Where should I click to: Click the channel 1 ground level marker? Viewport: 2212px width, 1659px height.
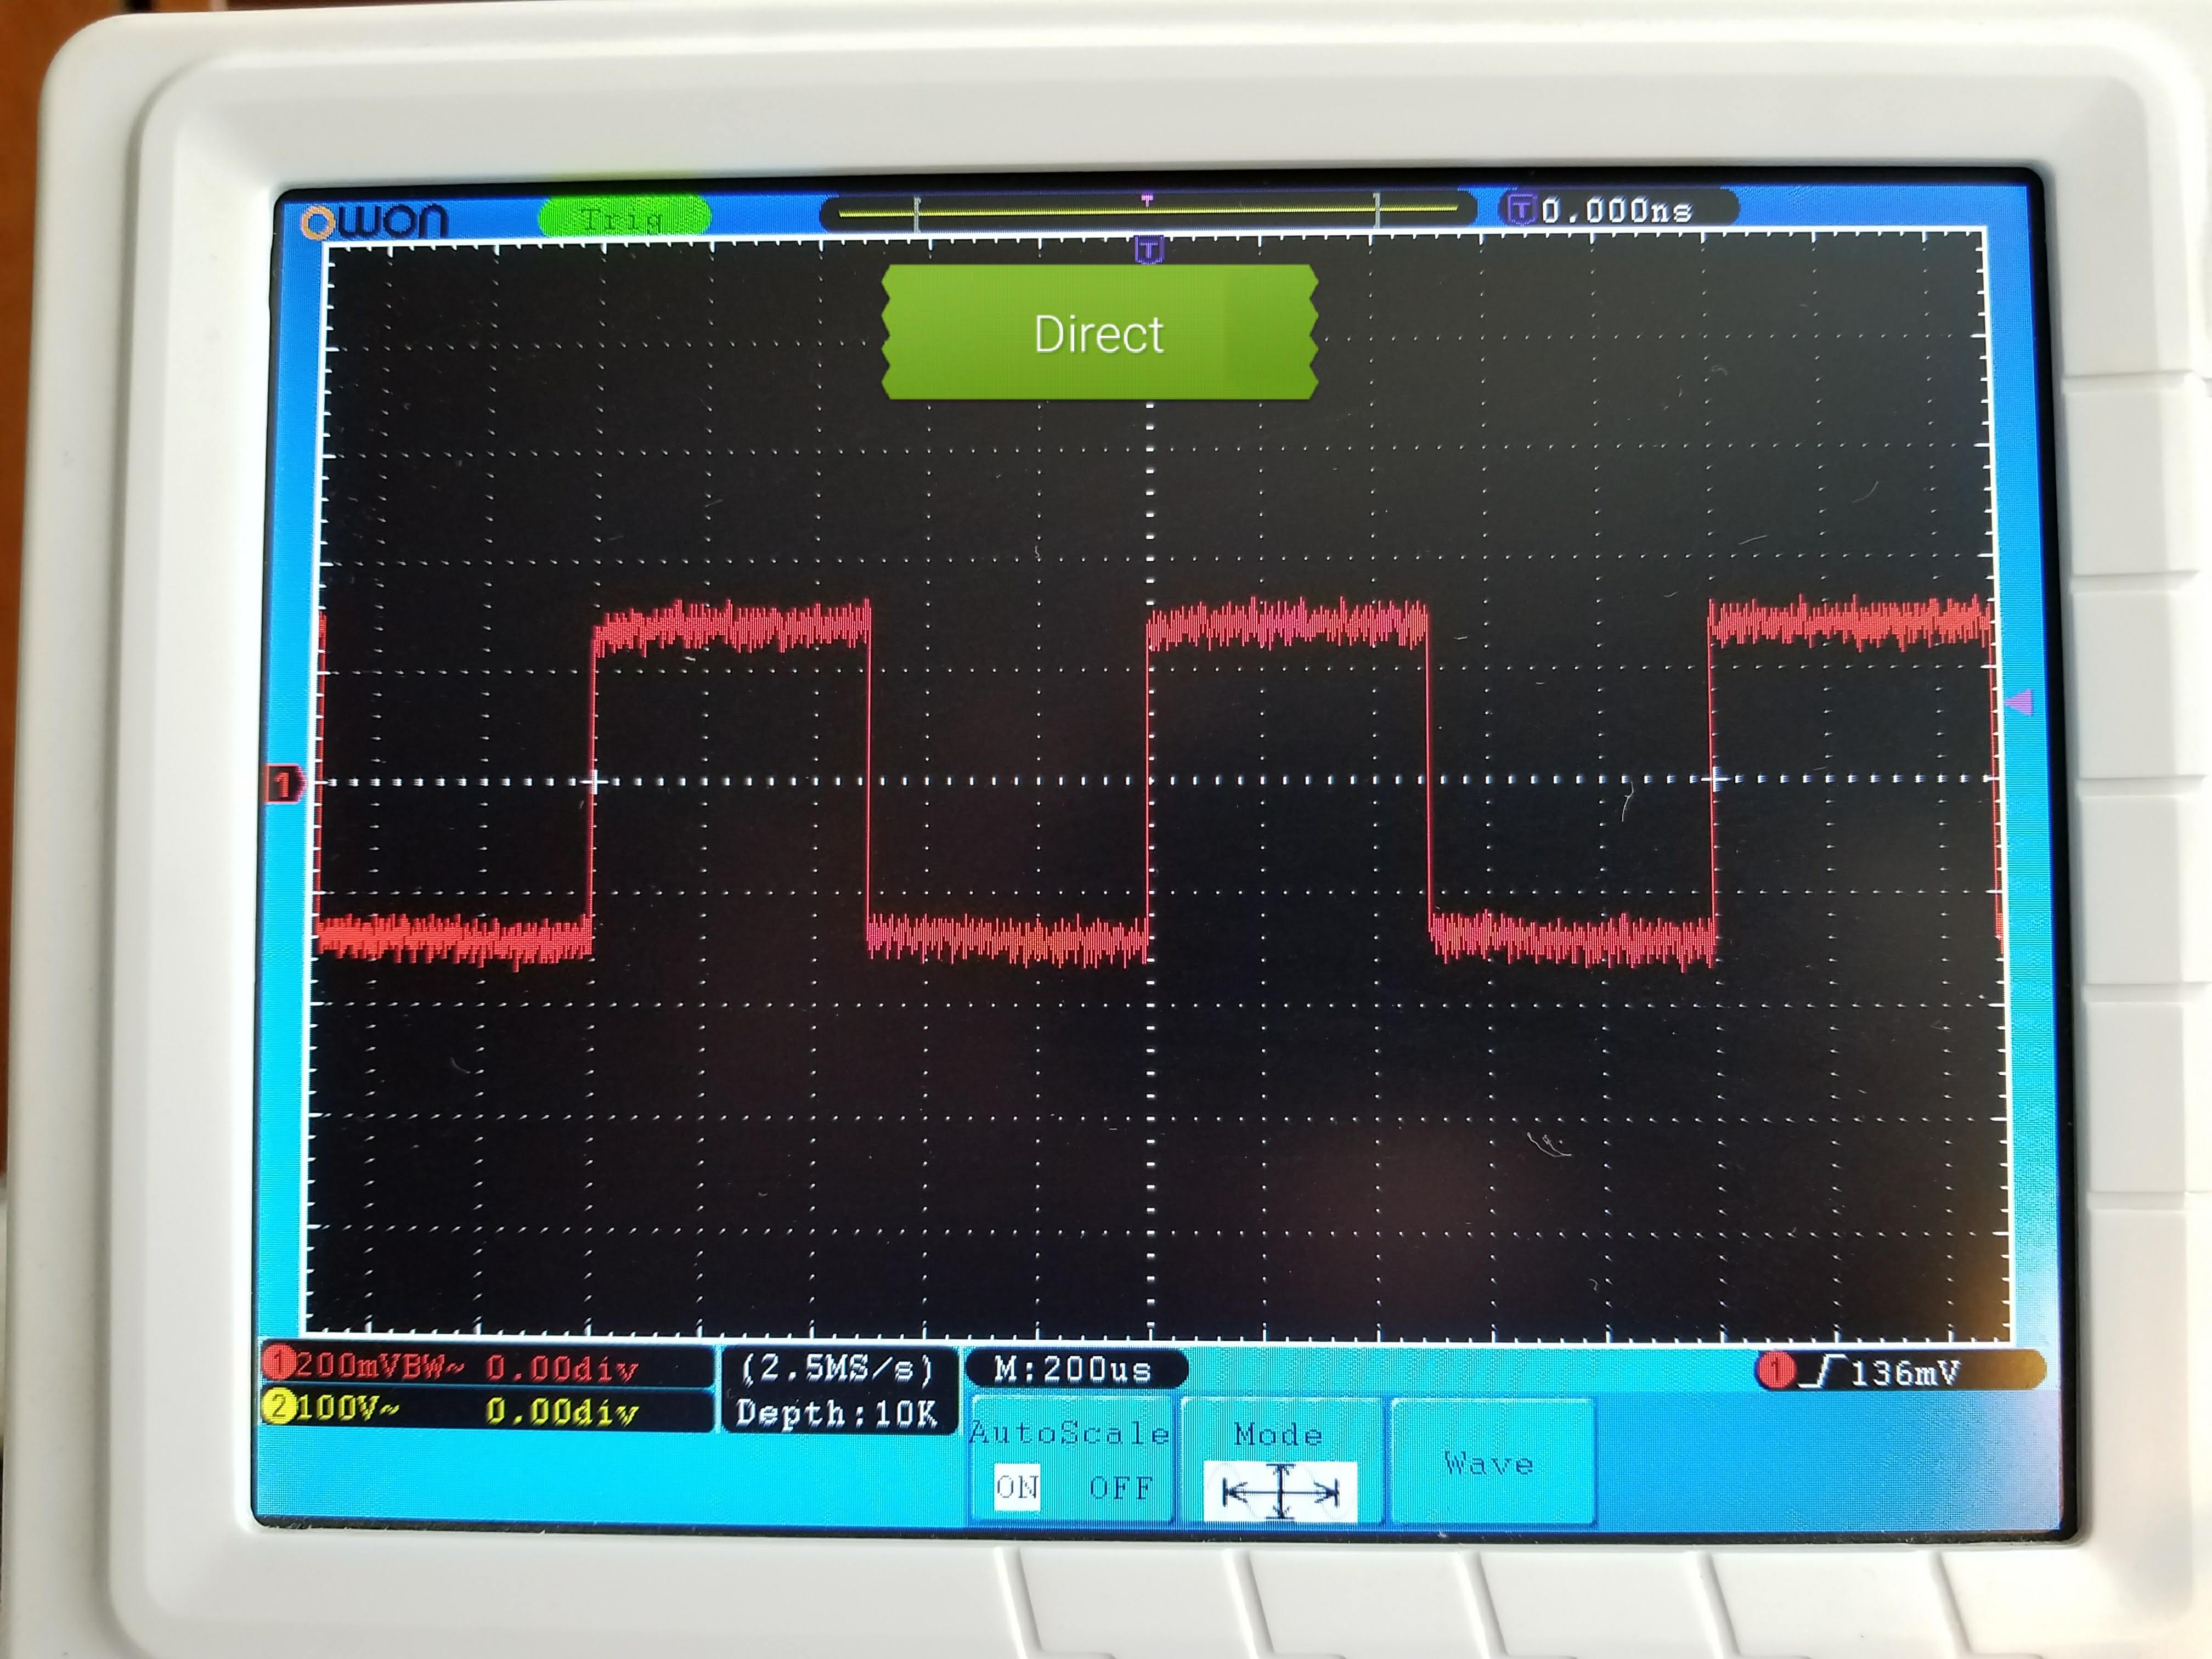[x=283, y=784]
